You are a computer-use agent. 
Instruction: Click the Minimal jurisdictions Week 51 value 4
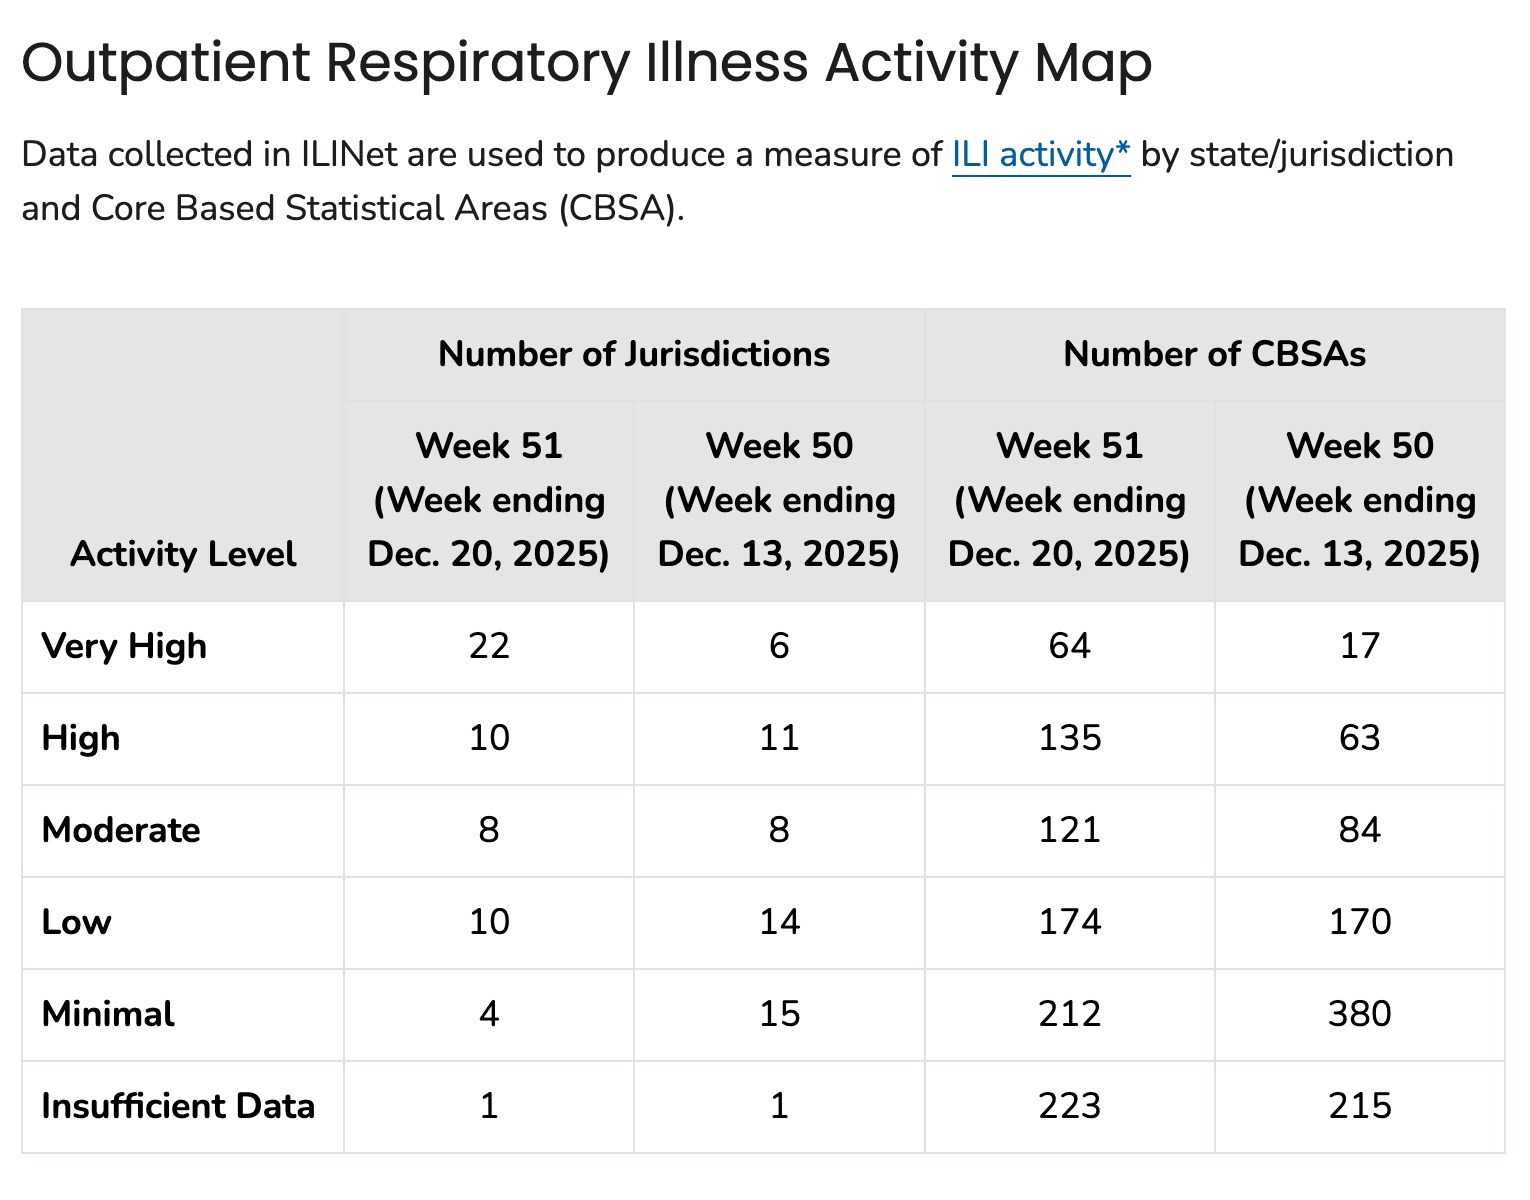pos(489,1014)
